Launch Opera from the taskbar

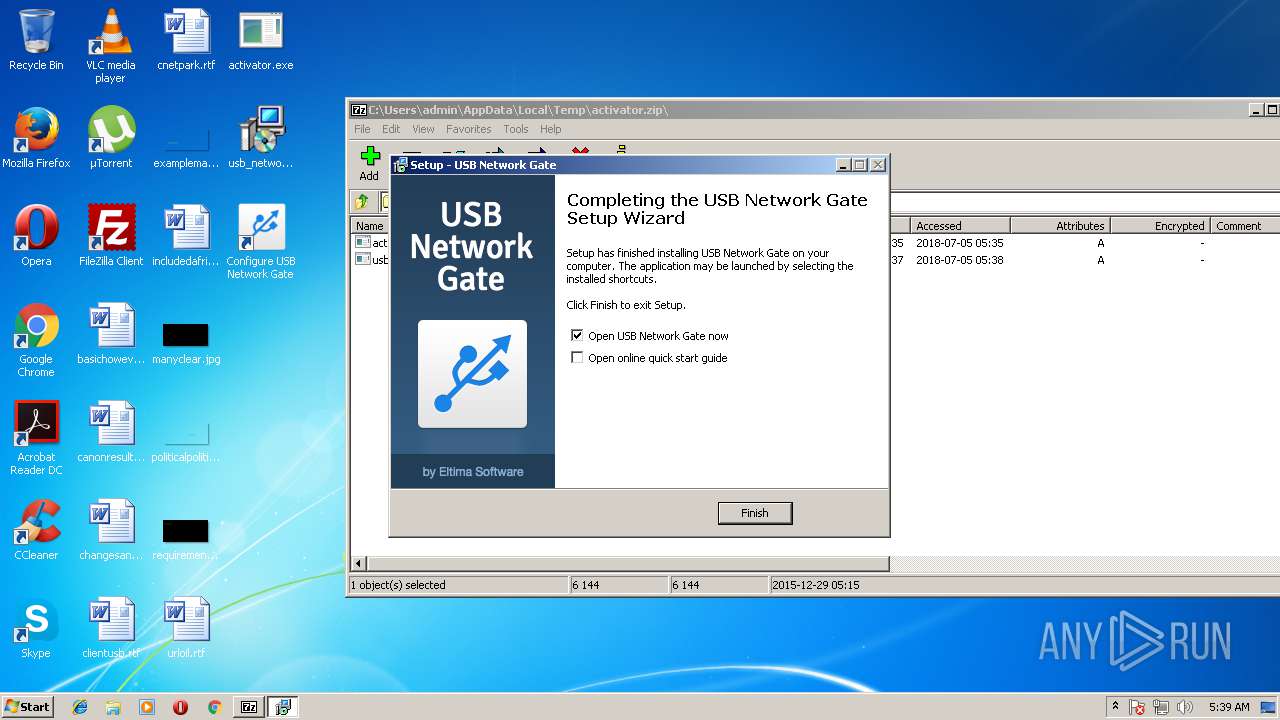click(x=180, y=707)
